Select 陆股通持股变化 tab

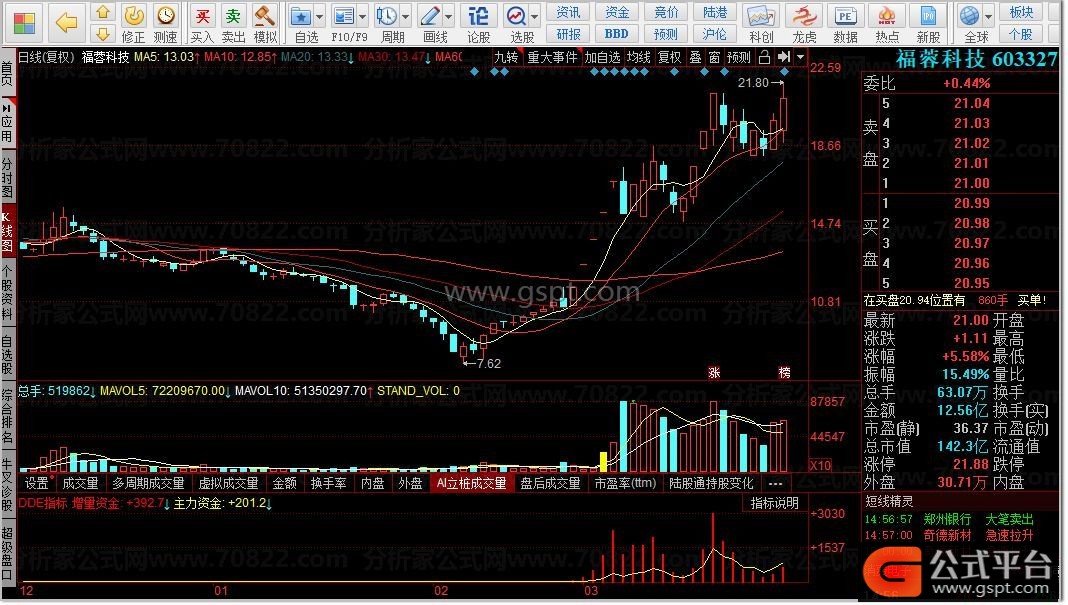[711, 483]
